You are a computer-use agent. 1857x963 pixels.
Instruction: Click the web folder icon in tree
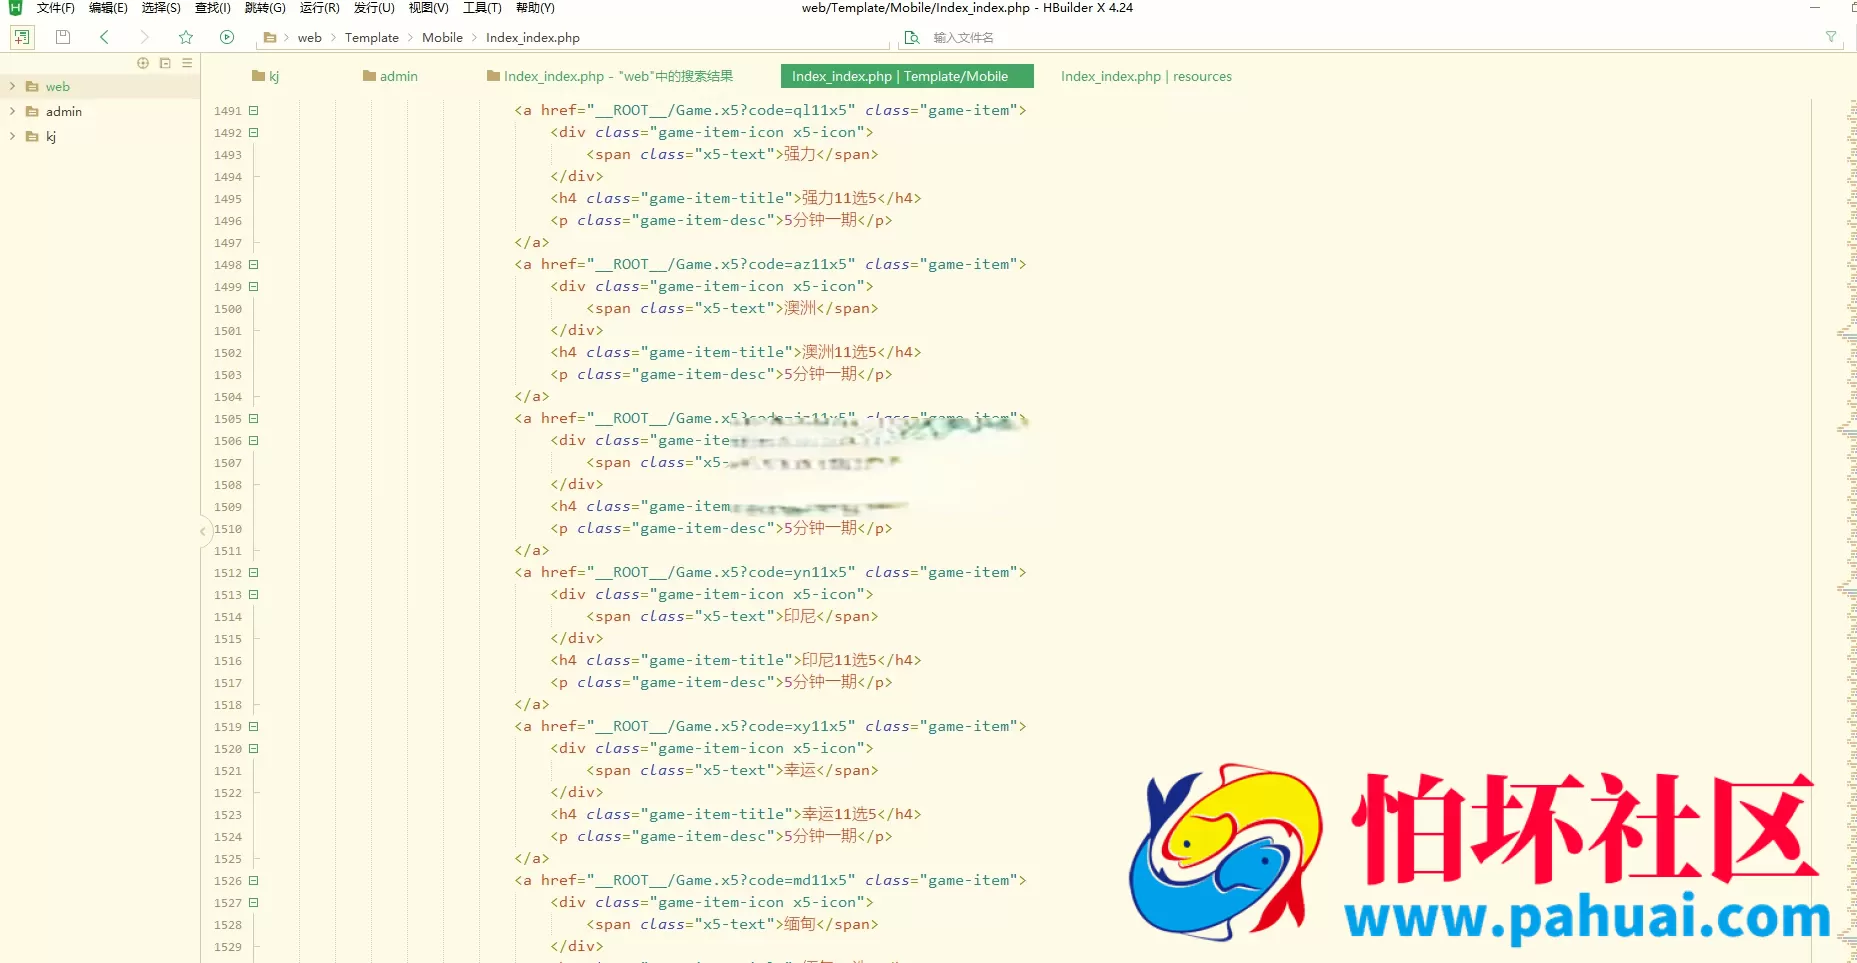point(32,87)
